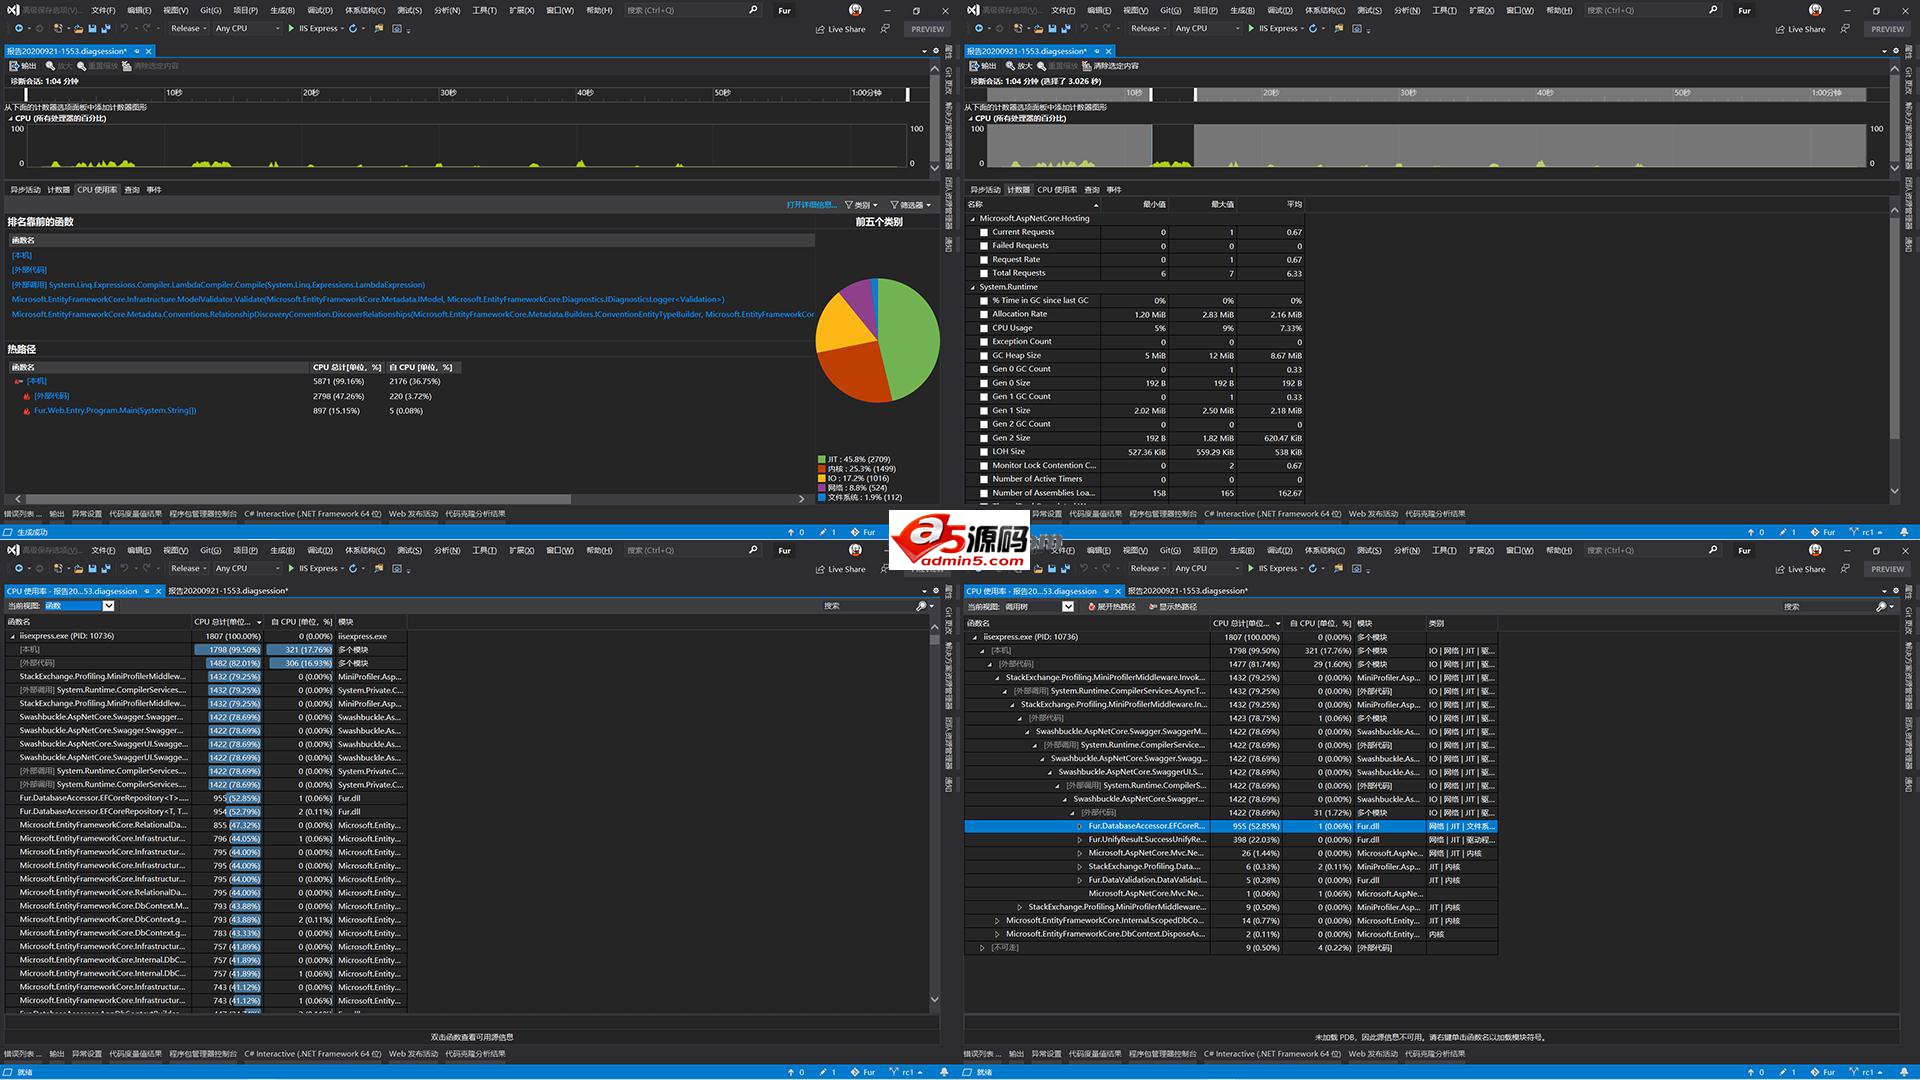
Task: Open the Release configuration dropdown
Action: click(189, 28)
